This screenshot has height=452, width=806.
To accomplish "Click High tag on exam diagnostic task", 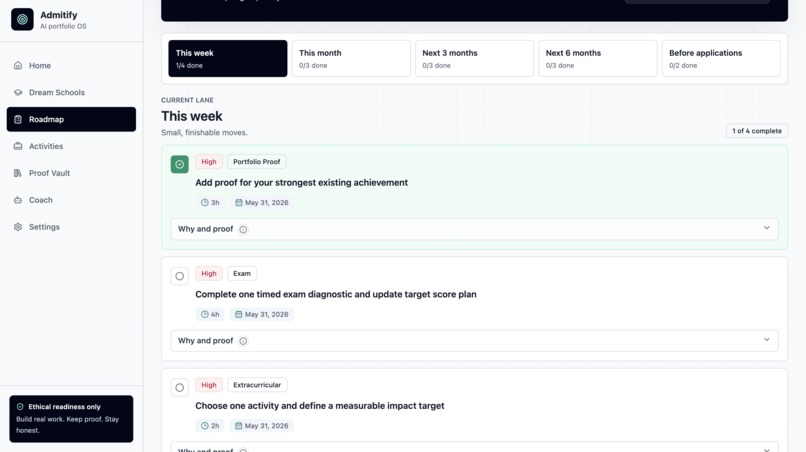I will click(x=209, y=274).
